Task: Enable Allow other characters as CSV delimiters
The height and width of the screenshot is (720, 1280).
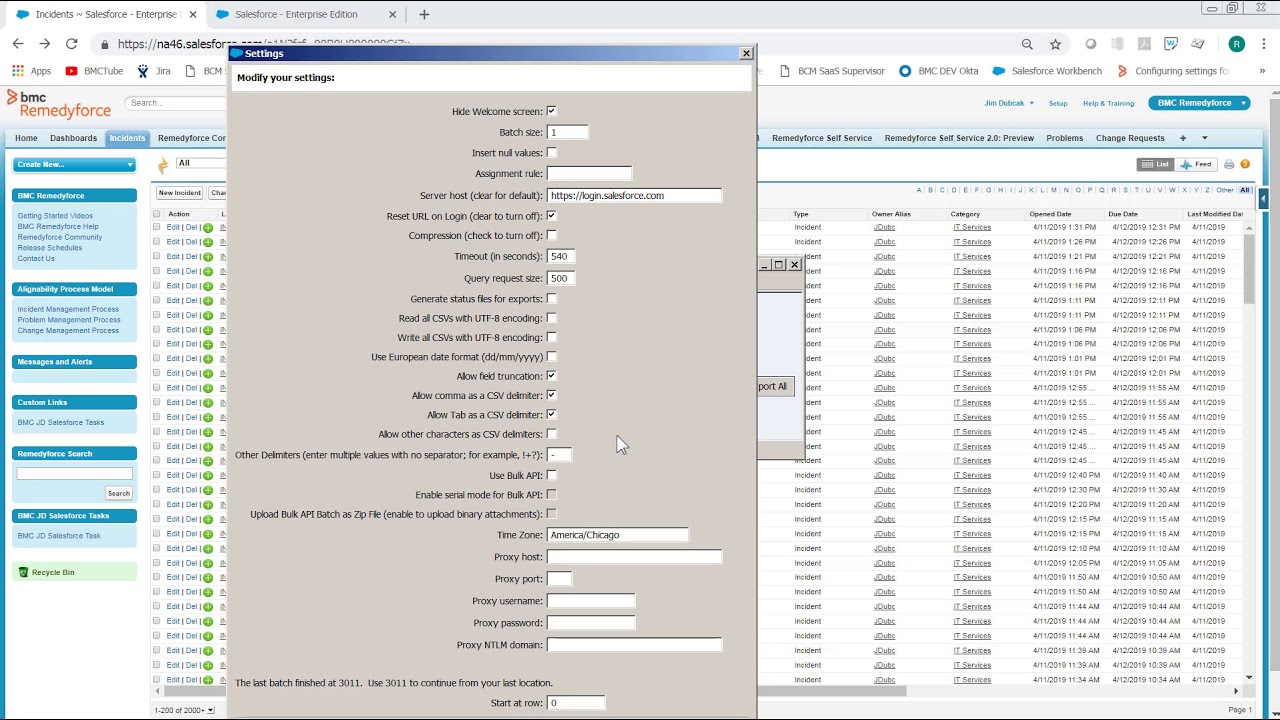Action: click(x=552, y=434)
